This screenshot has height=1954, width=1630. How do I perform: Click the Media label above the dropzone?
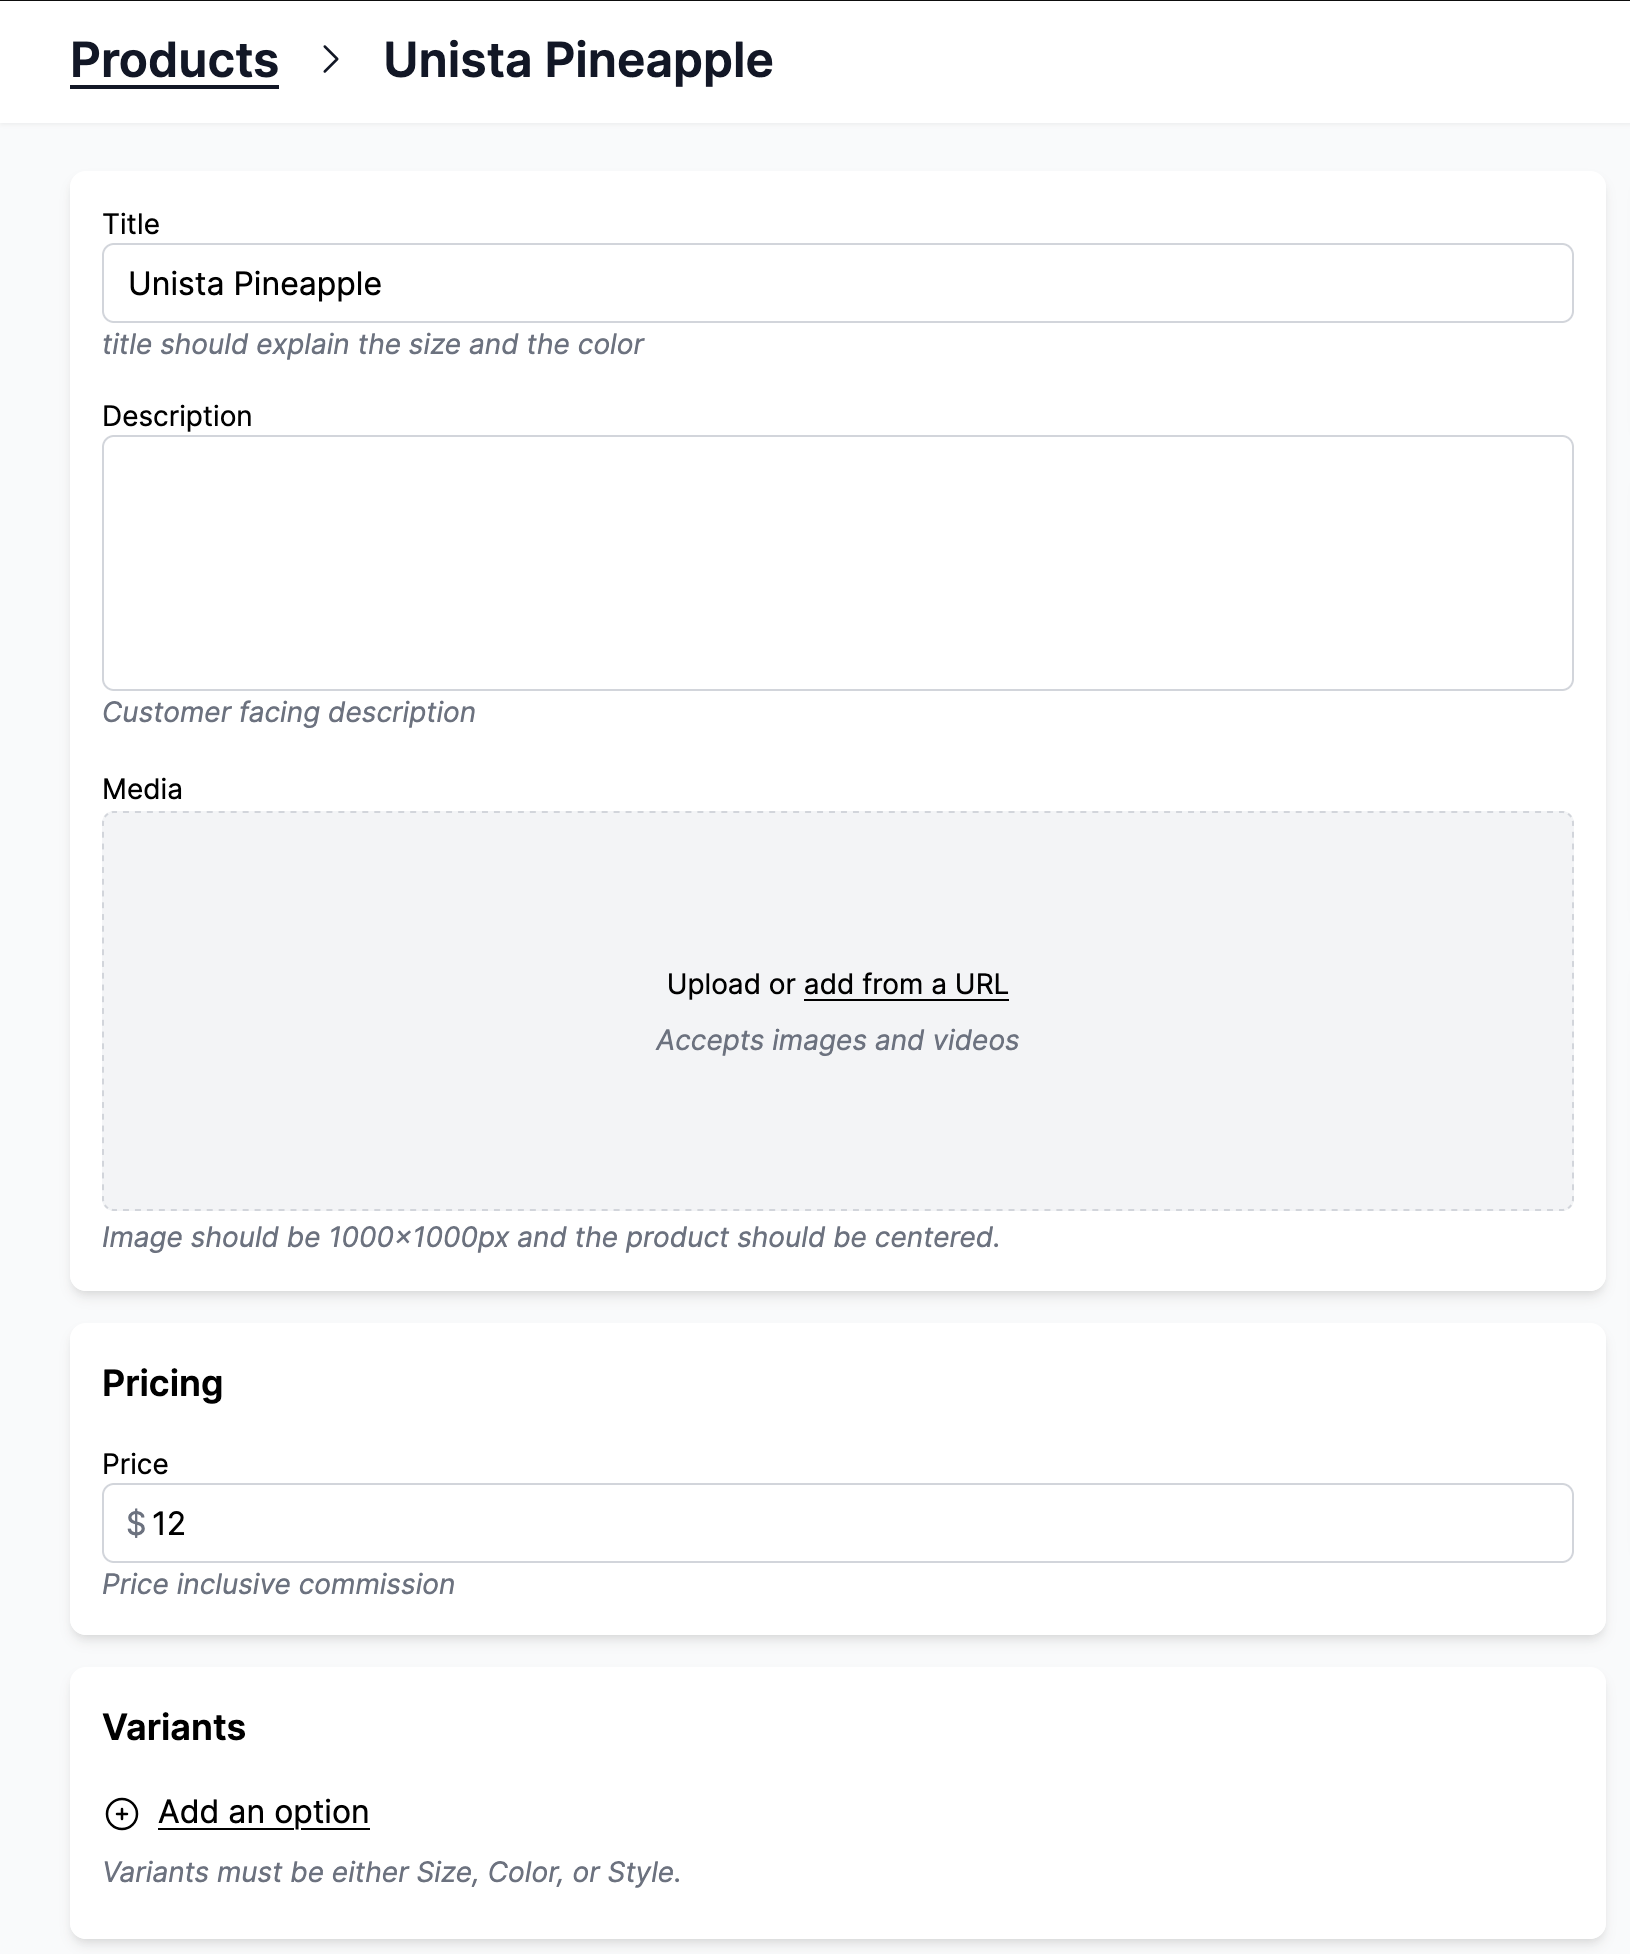pos(142,789)
